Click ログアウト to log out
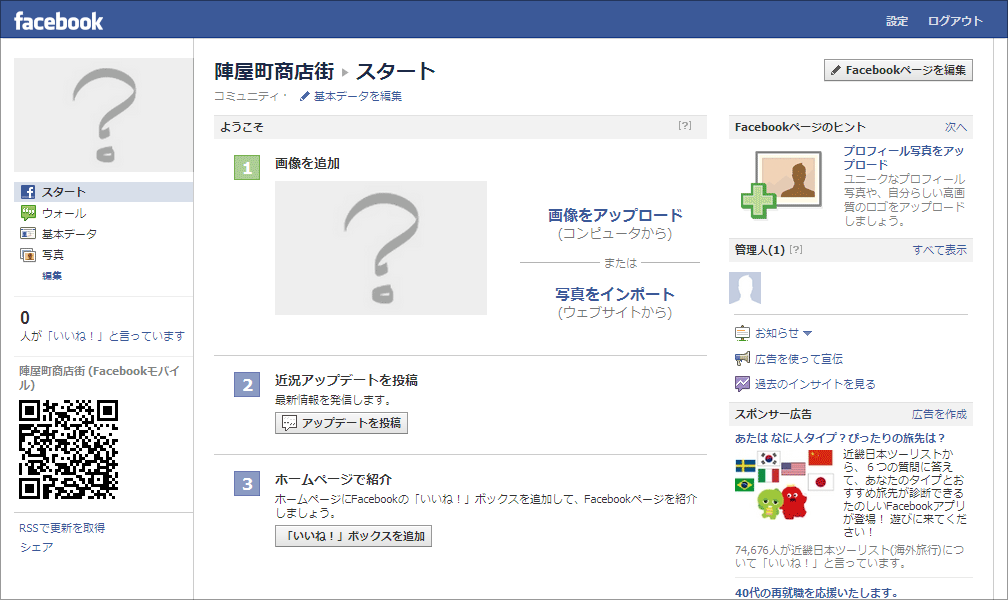The width and height of the screenshot is (1008, 600). pos(955,21)
